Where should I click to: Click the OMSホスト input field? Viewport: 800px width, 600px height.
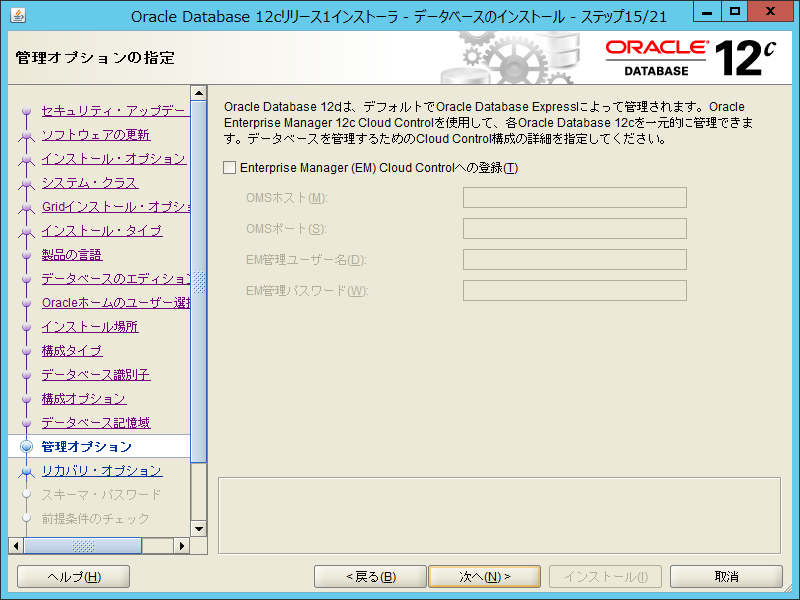tap(574, 198)
